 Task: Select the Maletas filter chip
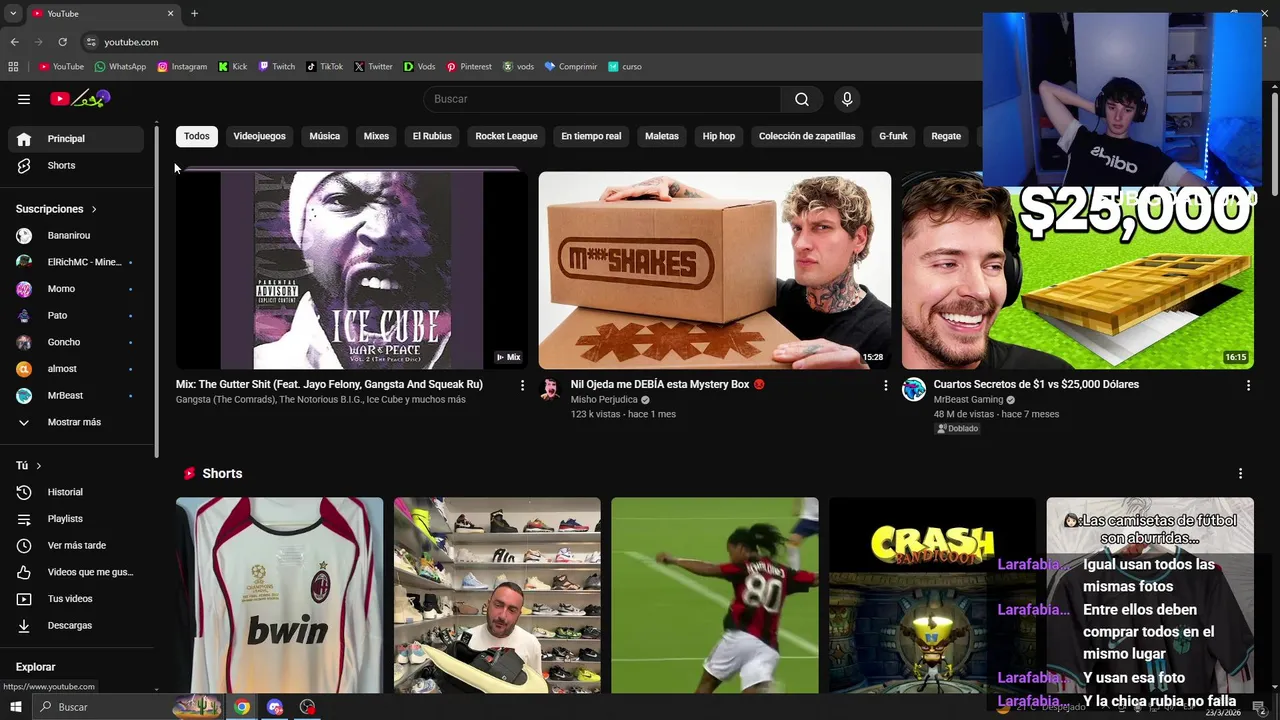point(662,136)
